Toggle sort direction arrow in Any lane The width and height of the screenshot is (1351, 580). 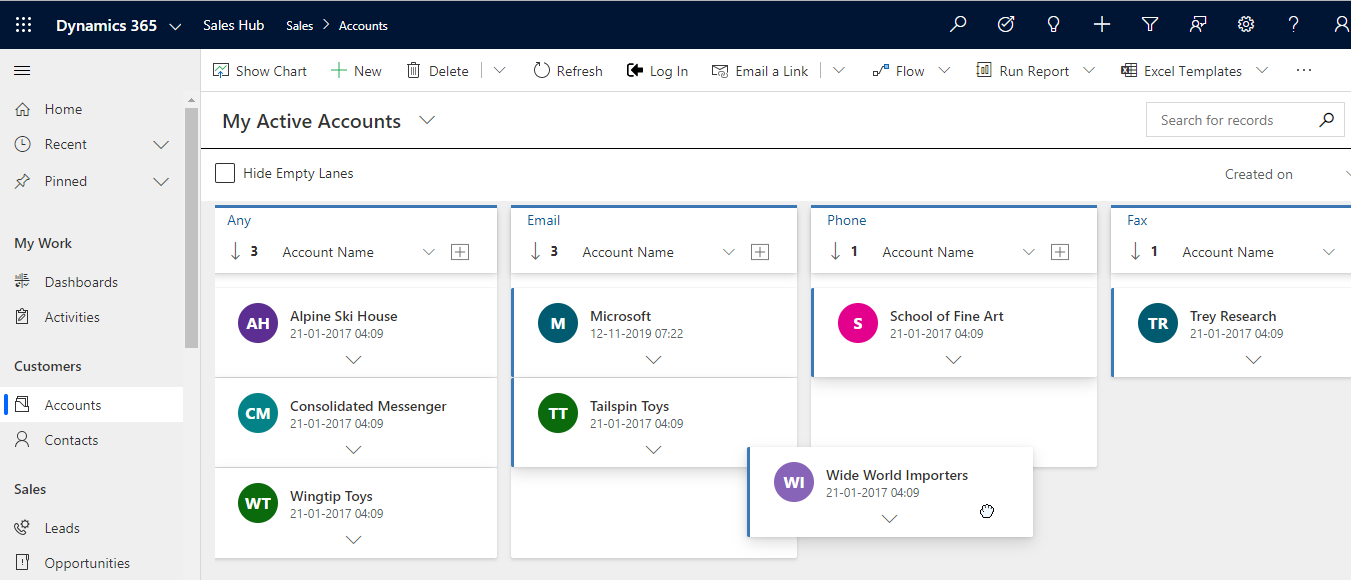tap(236, 252)
